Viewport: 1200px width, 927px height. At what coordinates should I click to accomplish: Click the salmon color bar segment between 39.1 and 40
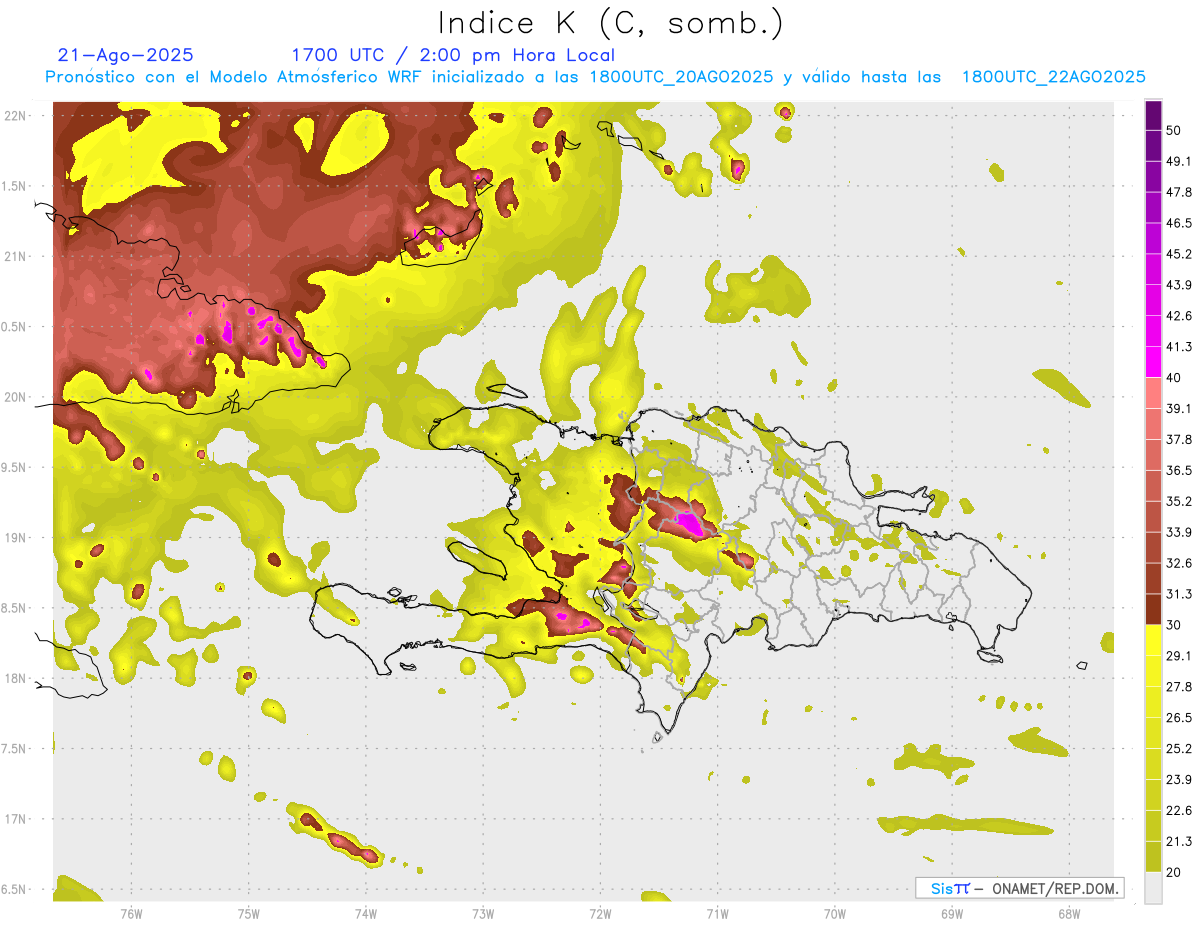(1153, 393)
